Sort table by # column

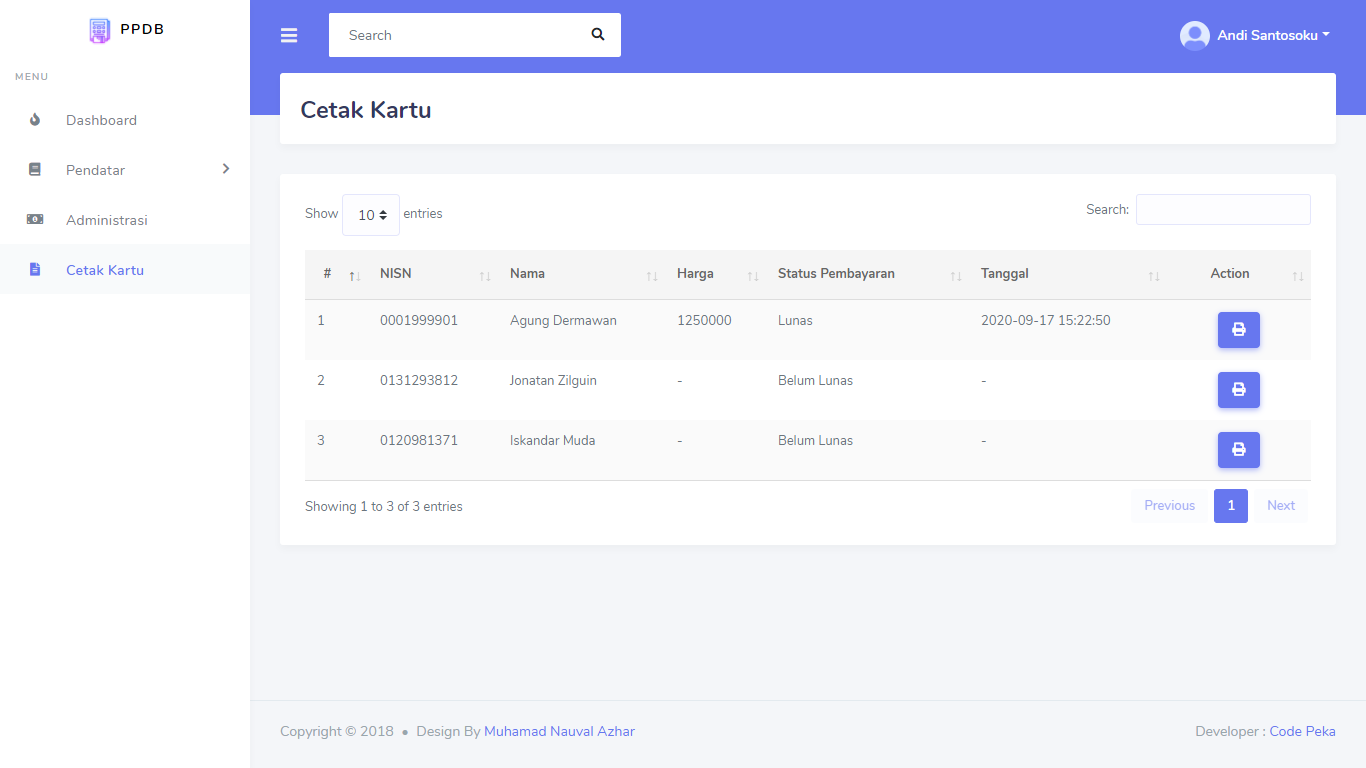[x=336, y=275]
